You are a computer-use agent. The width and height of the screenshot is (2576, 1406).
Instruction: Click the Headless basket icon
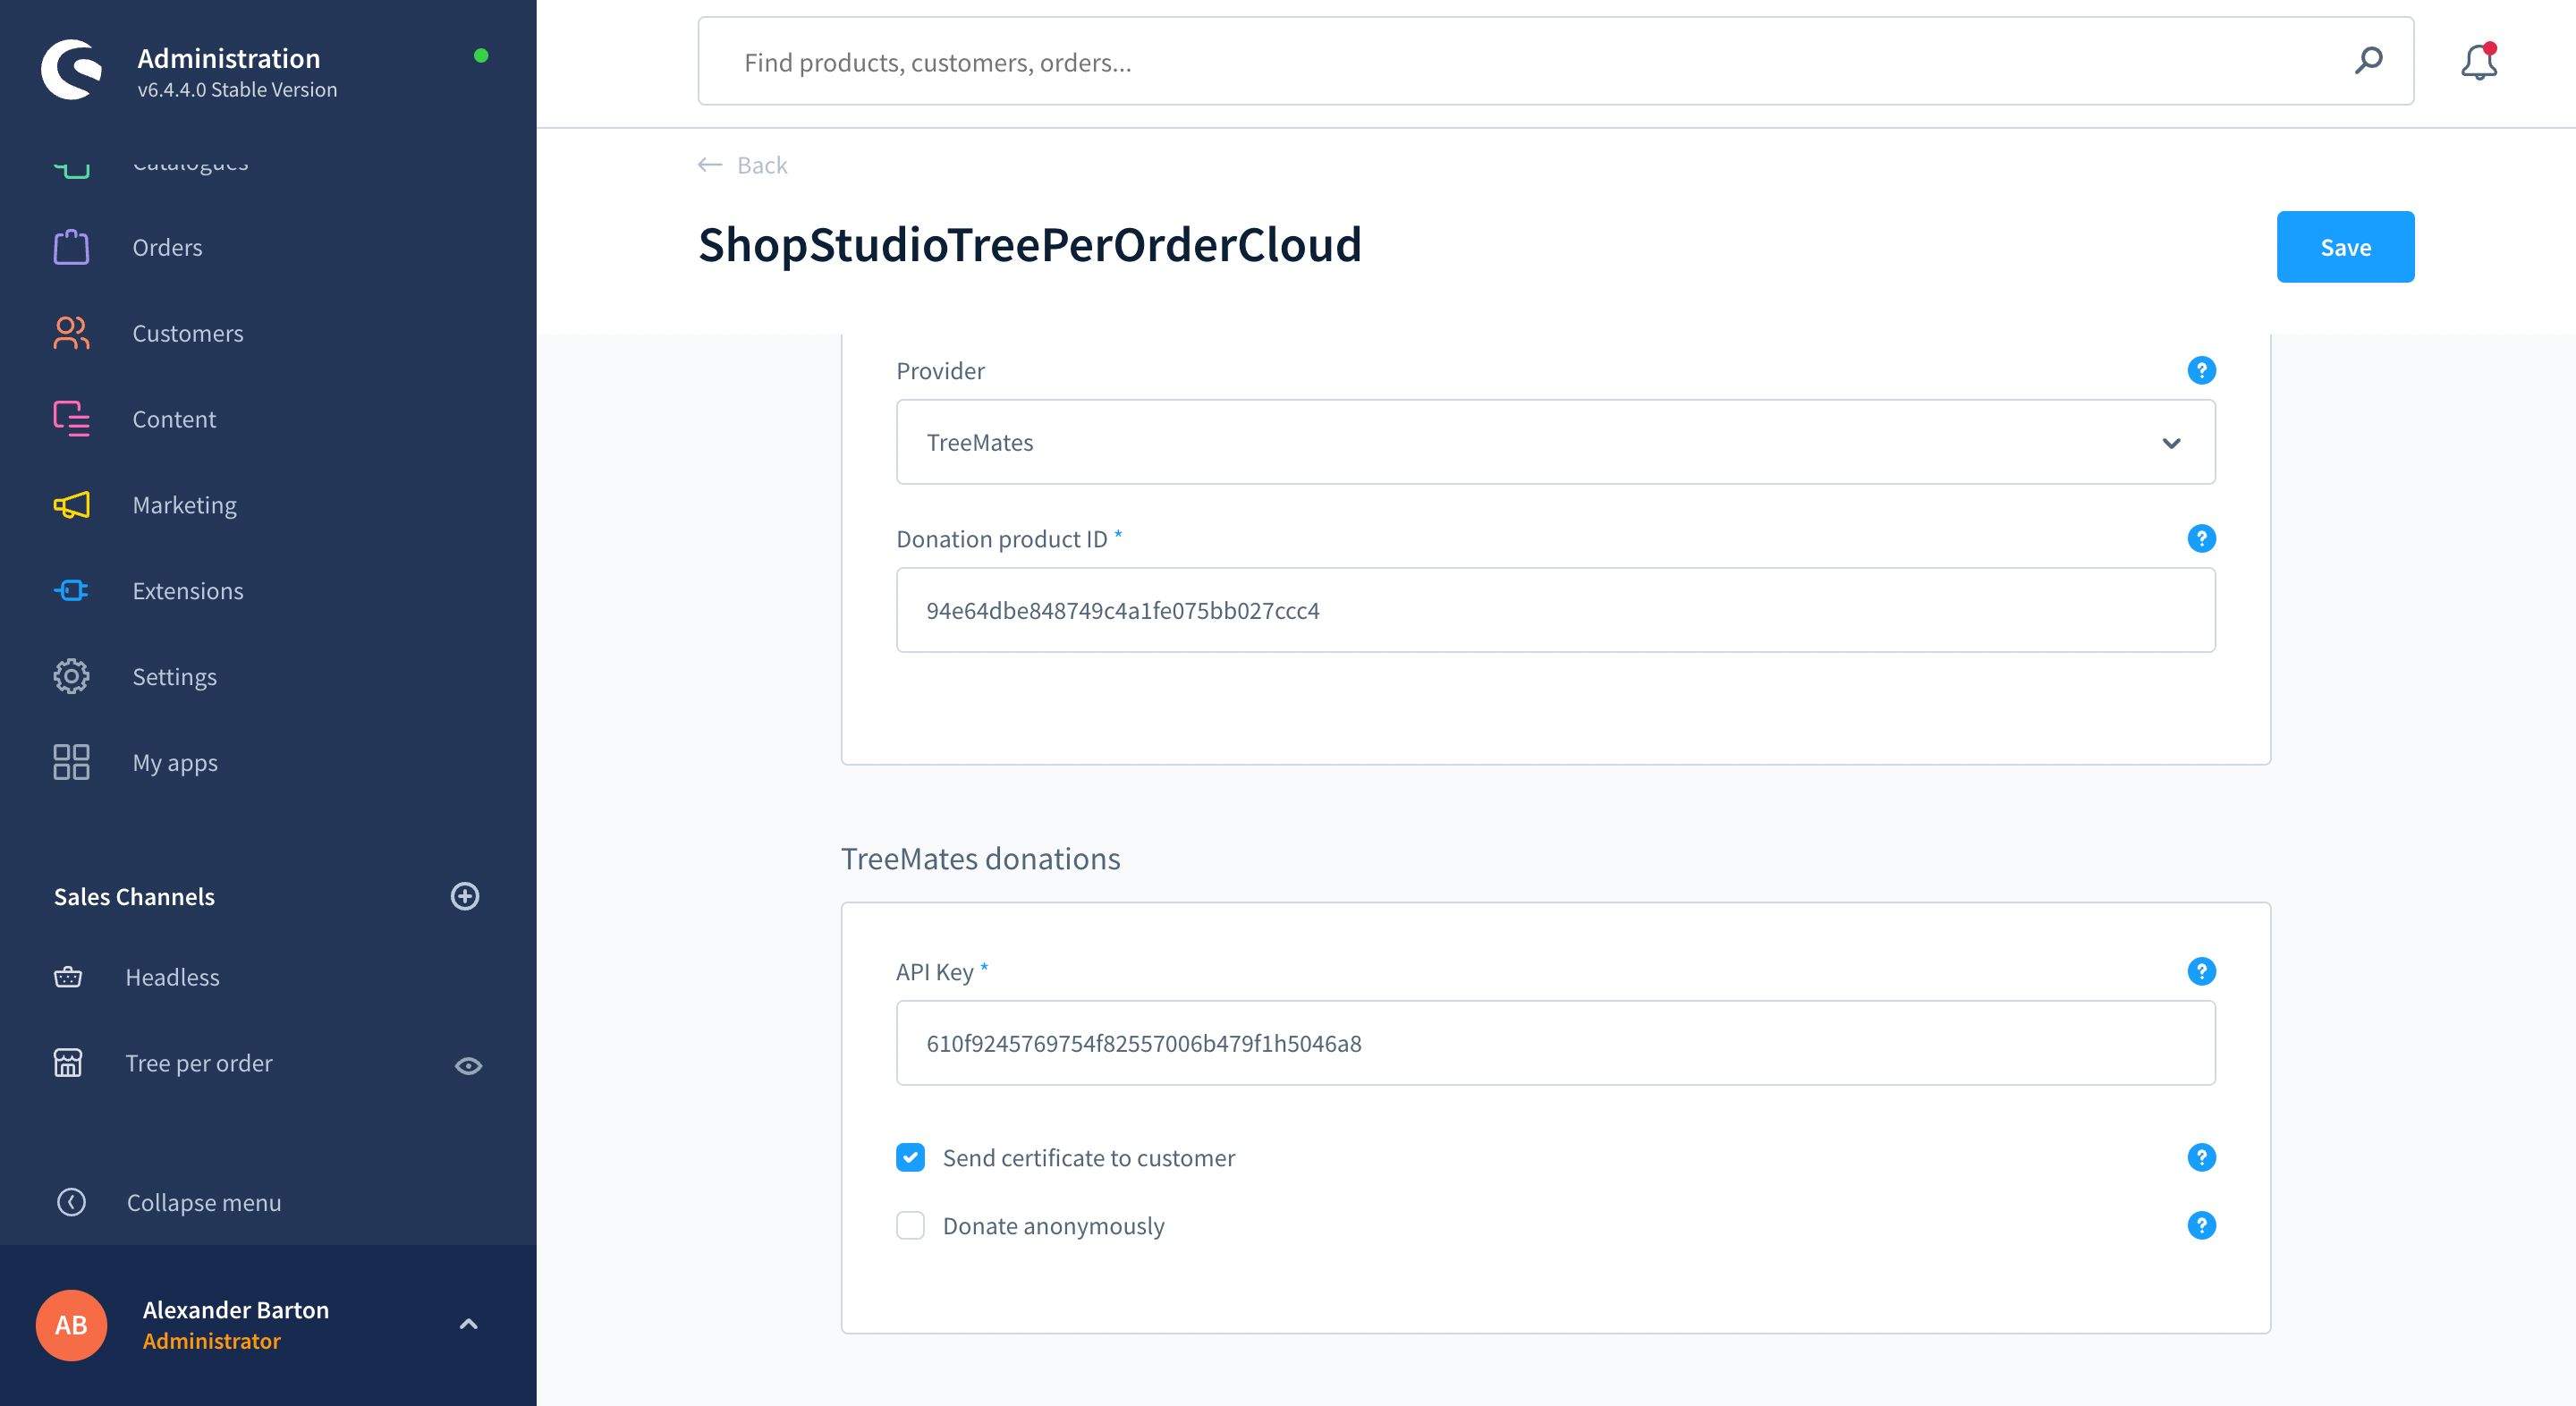point(68,977)
